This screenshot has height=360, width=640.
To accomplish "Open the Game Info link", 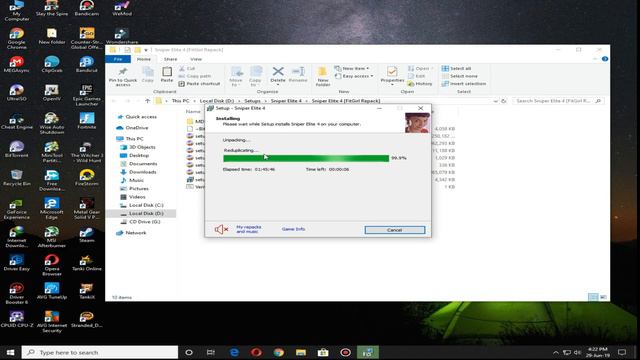I will click(293, 229).
